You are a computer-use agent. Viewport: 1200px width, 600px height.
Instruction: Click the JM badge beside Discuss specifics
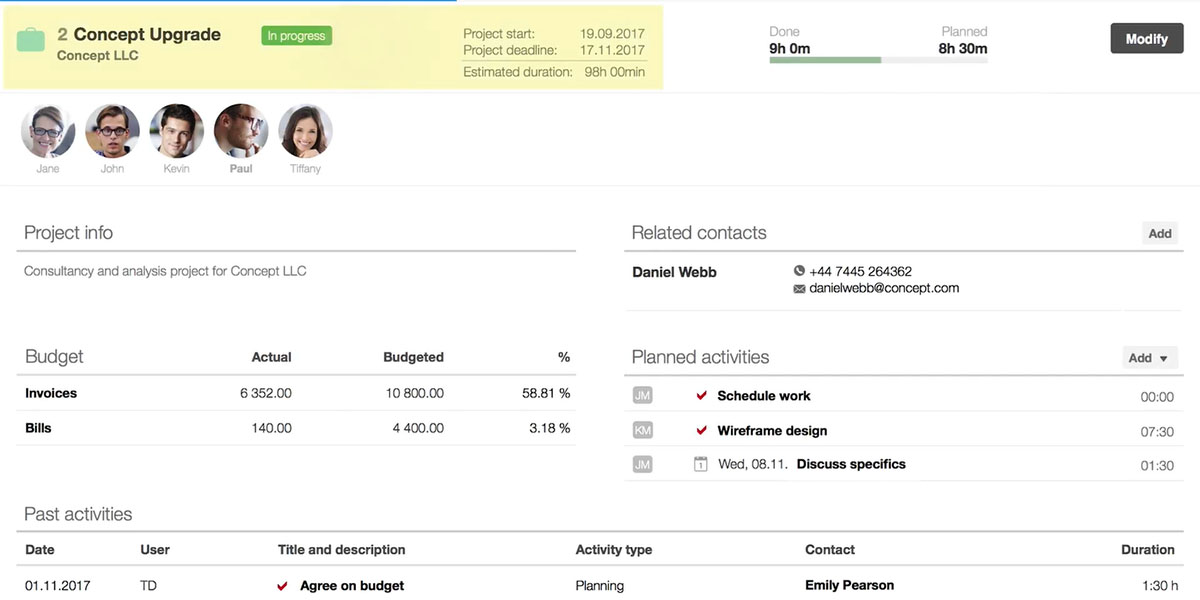642,464
